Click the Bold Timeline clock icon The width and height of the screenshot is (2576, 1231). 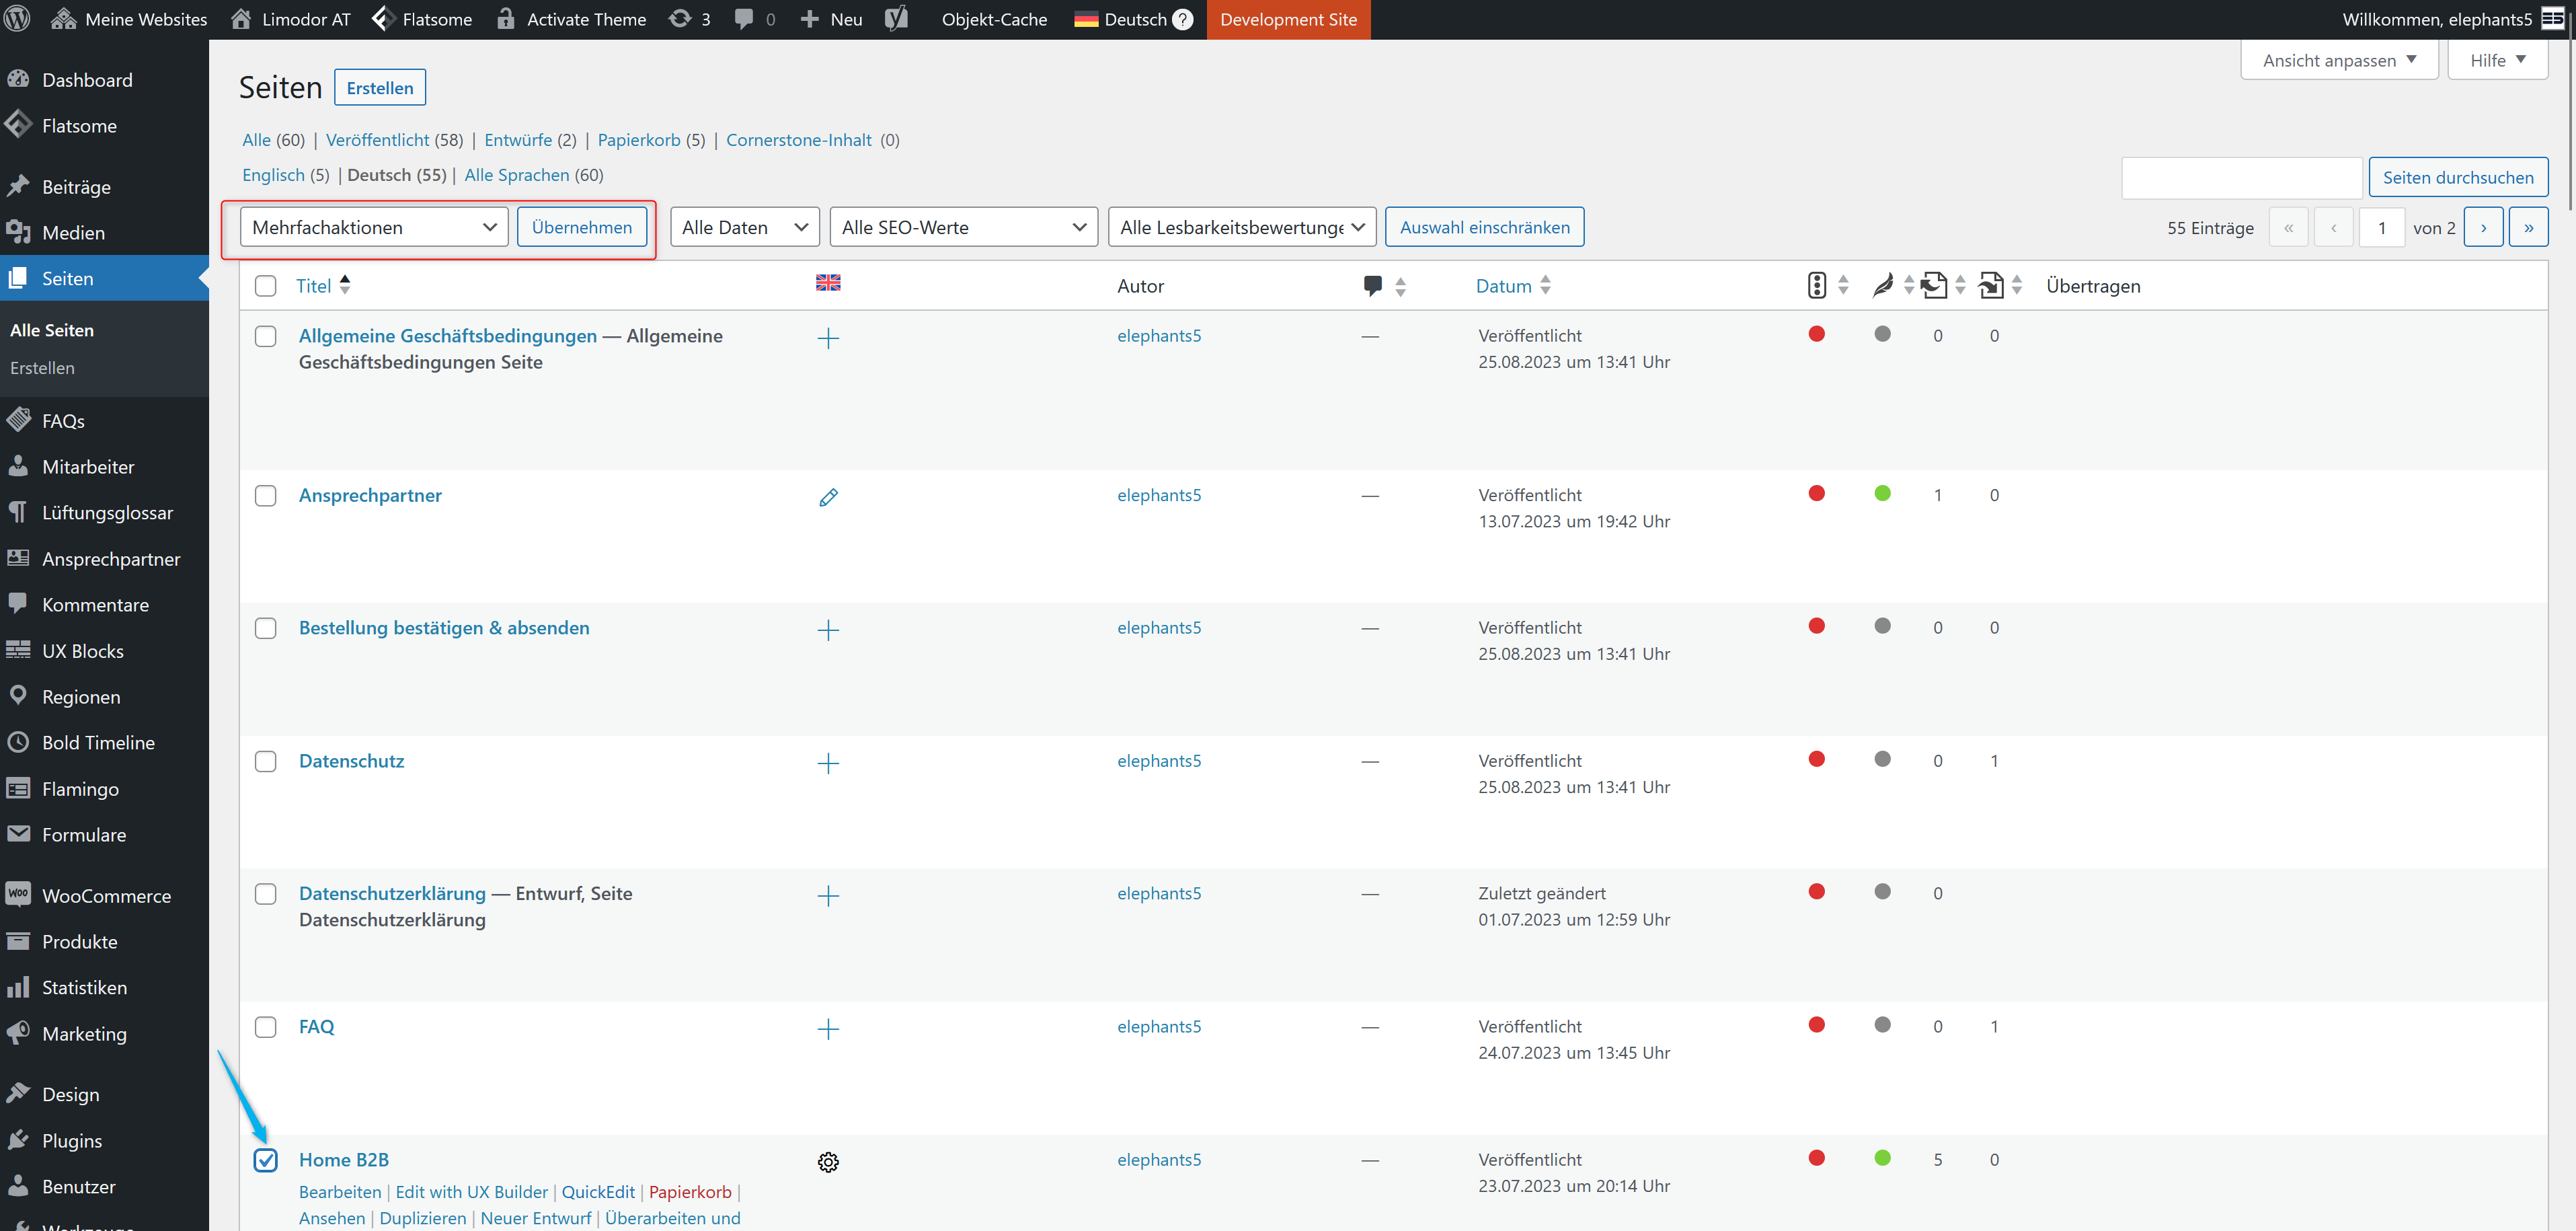[19, 742]
